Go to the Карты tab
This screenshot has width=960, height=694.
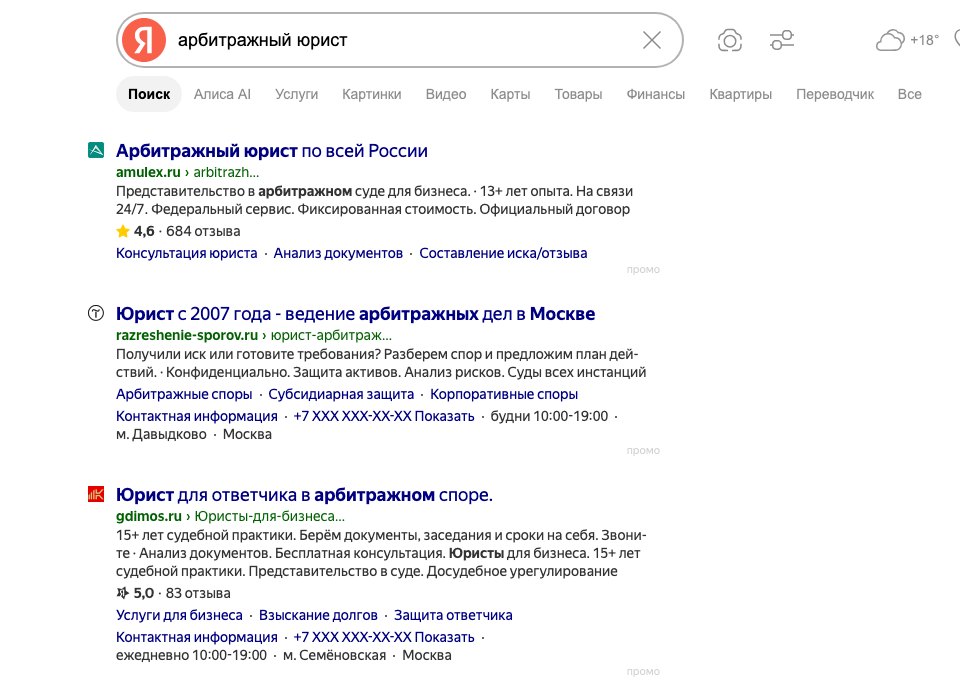point(510,94)
